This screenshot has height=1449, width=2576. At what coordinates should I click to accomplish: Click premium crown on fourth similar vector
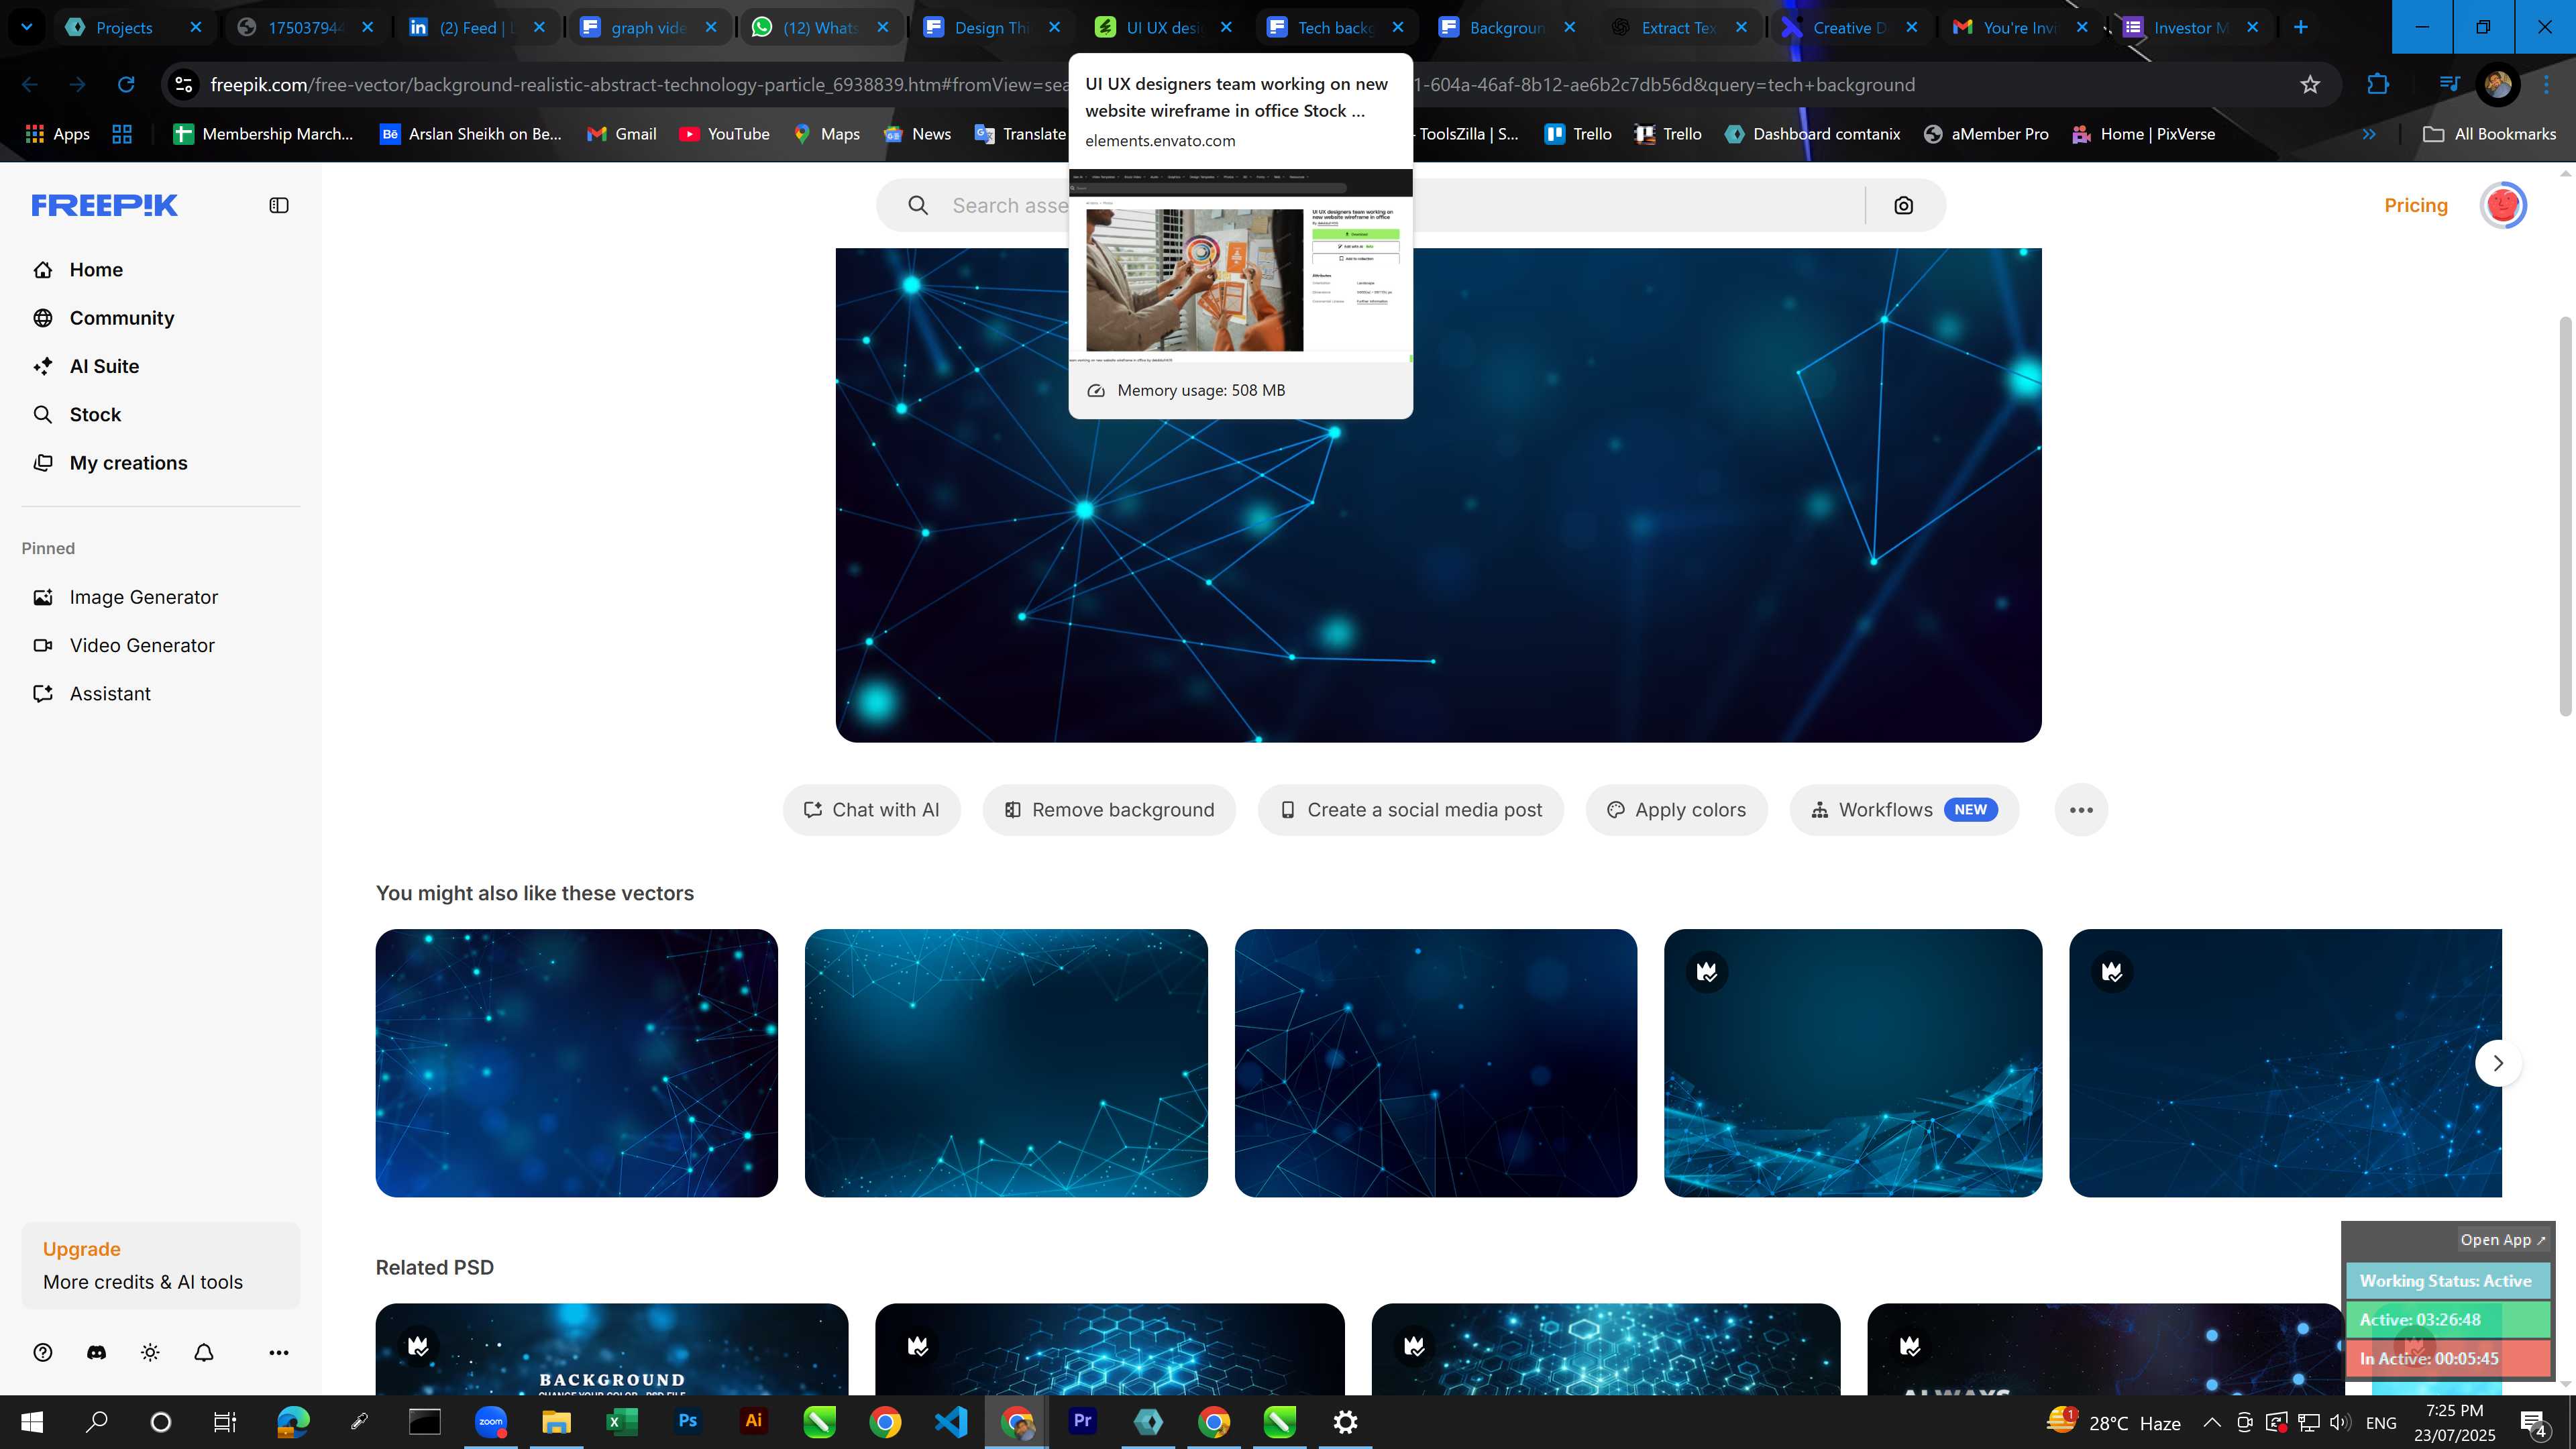(1707, 972)
